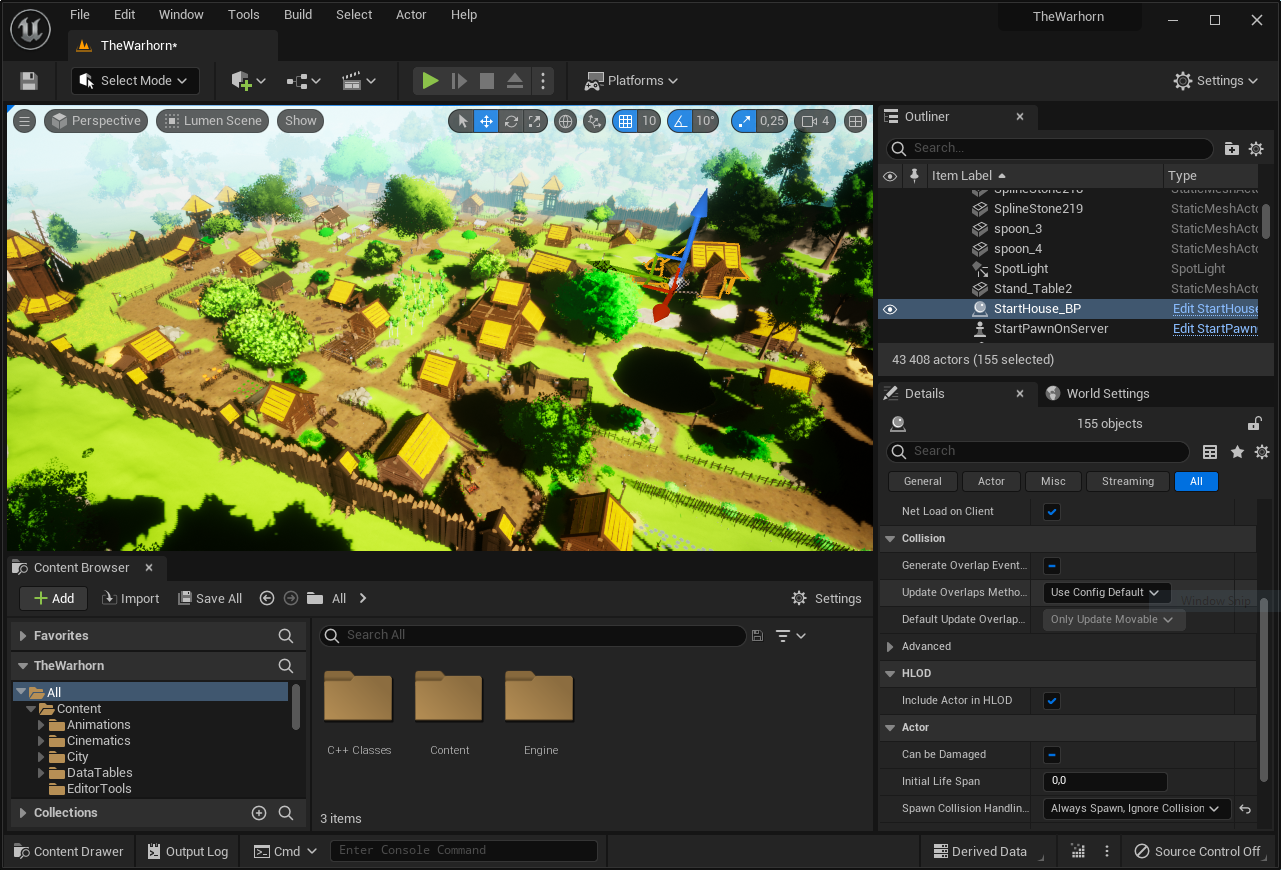This screenshot has height=870, width=1281.
Task: Activate the Scale gizmo tool
Action: click(535, 121)
